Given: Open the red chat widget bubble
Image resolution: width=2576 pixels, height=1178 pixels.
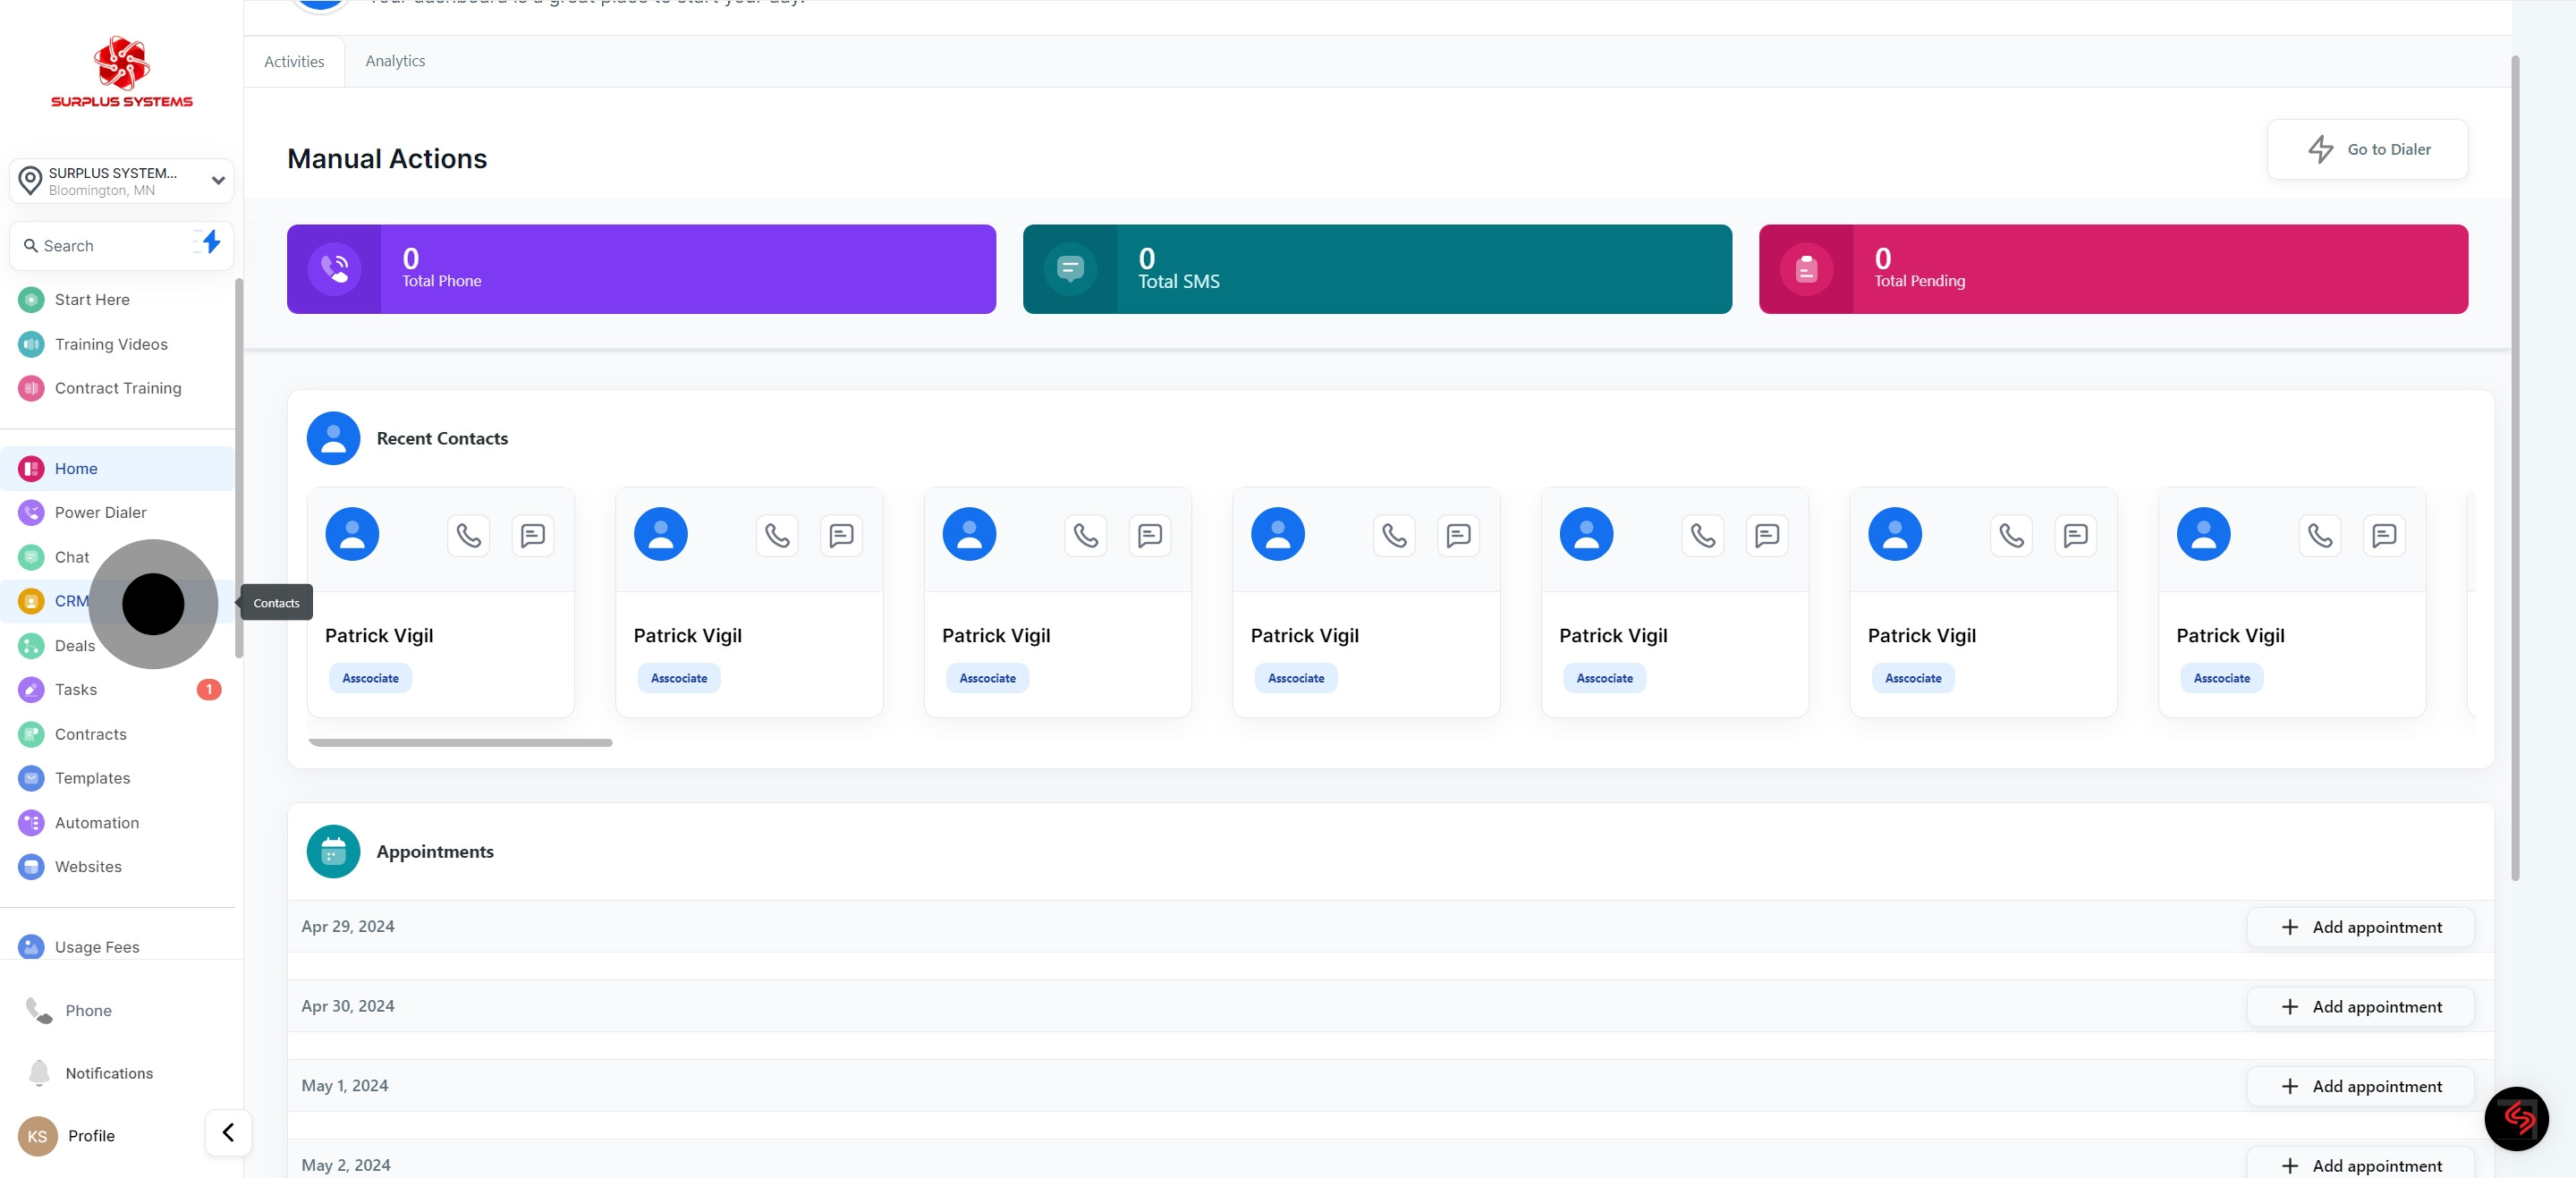Looking at the screenshot, I should pyautogui.click(x=2516, y=1118).
